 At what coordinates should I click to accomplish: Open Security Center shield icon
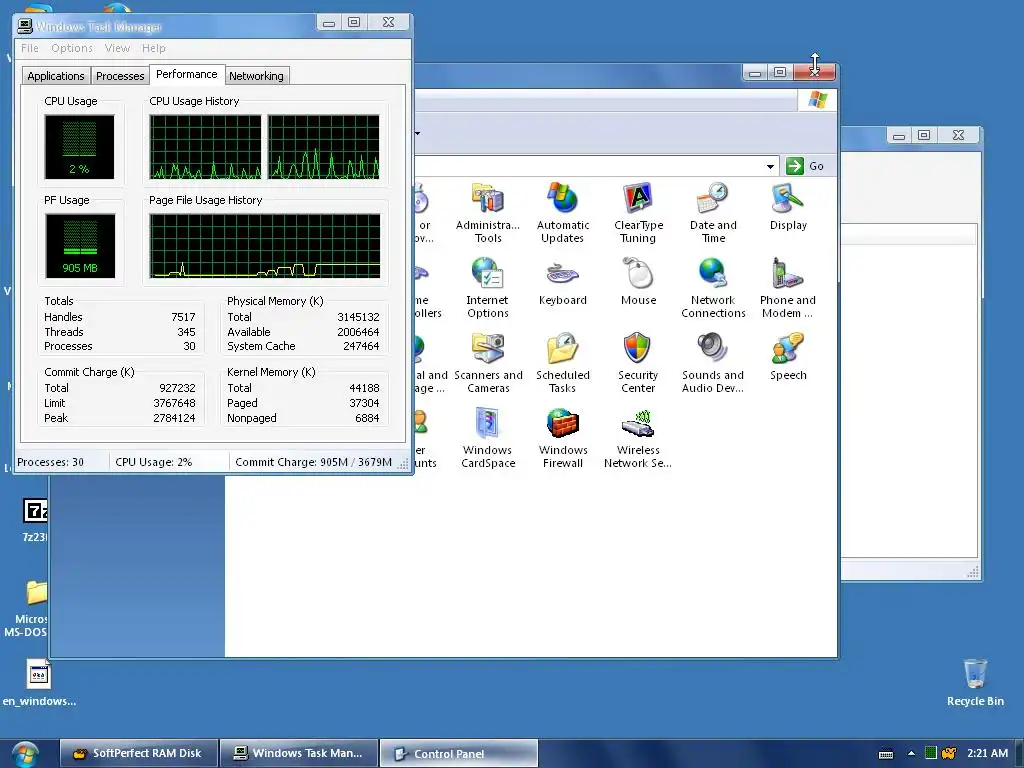tap(638, 363)
